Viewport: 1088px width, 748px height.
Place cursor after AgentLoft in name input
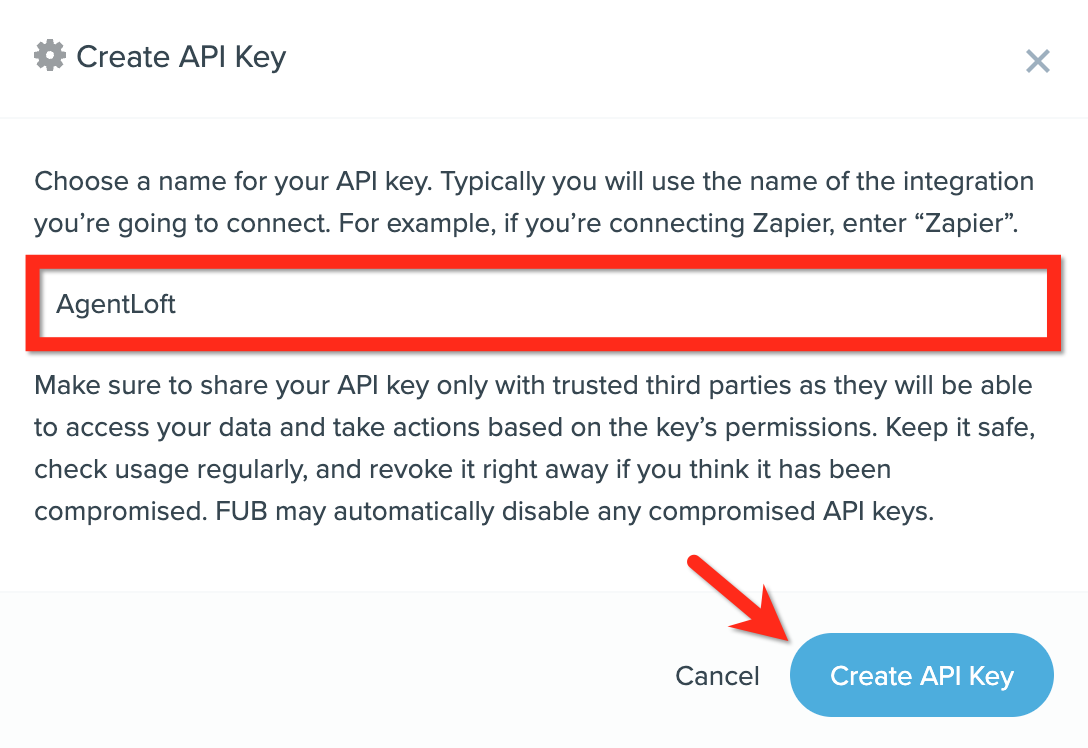click(178, 304)
